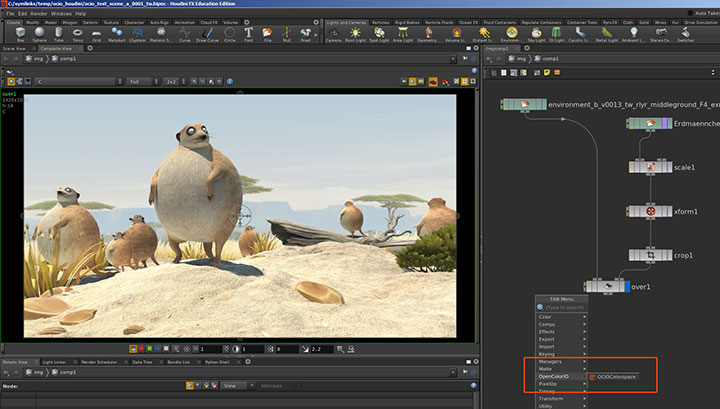The image size is (720, 409).
Task: Open the File menu
Action: (10, 14)
